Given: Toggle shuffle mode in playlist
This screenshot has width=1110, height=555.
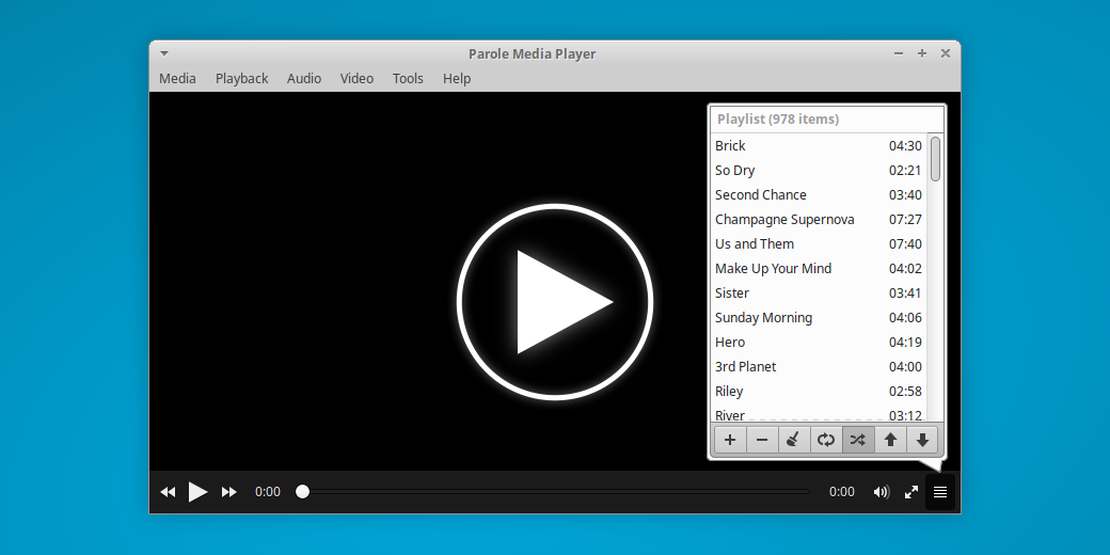Looking at the screenshot, I should coord(858,440).
